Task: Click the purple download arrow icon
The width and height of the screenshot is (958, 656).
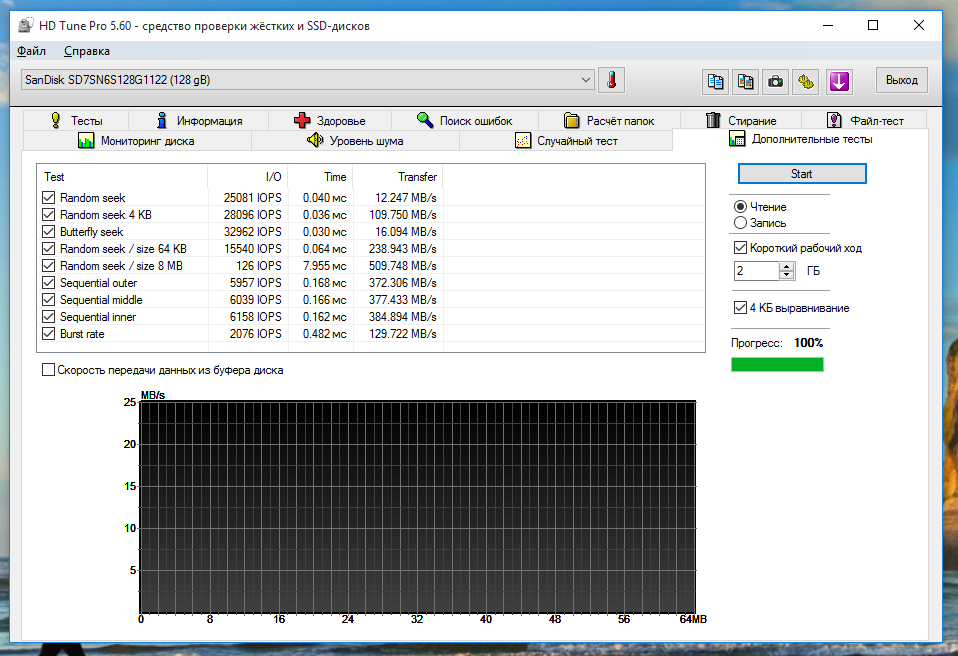Action: tap(839, 81)
